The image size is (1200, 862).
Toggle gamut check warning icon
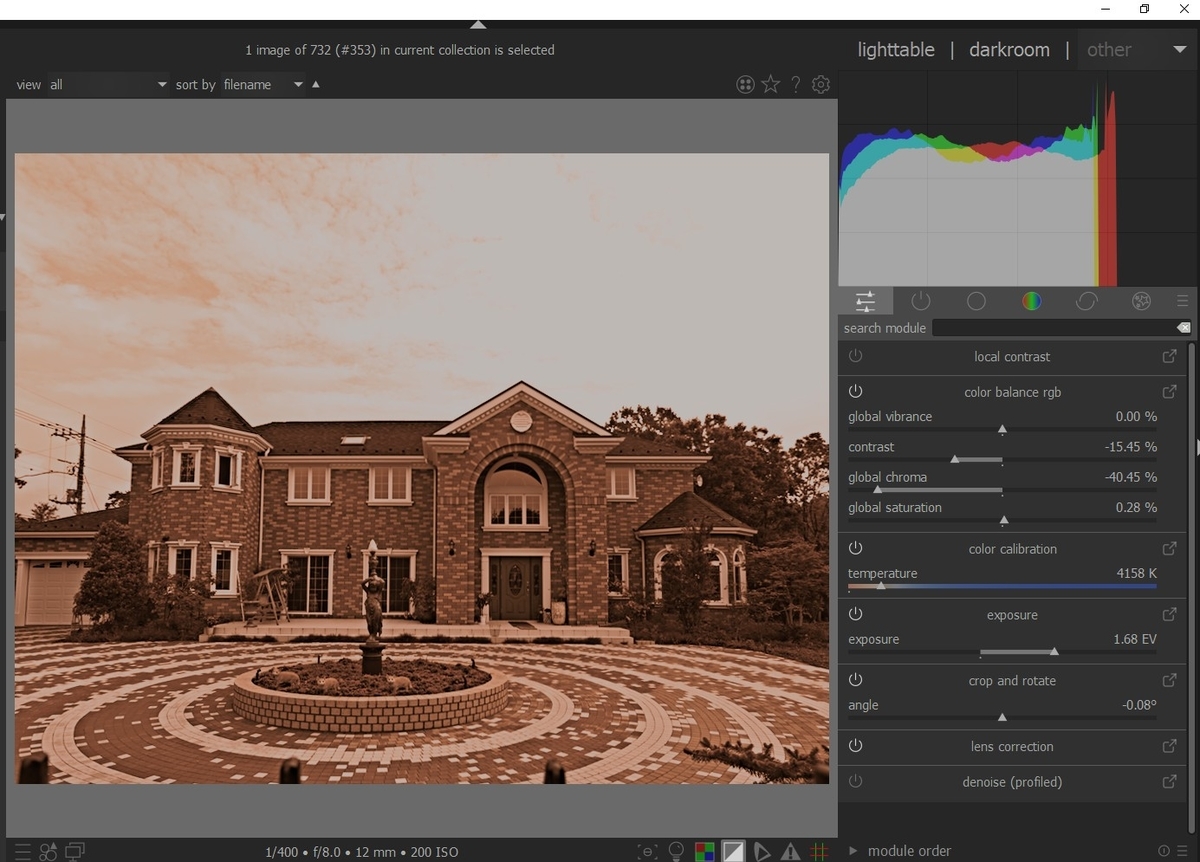791,852
